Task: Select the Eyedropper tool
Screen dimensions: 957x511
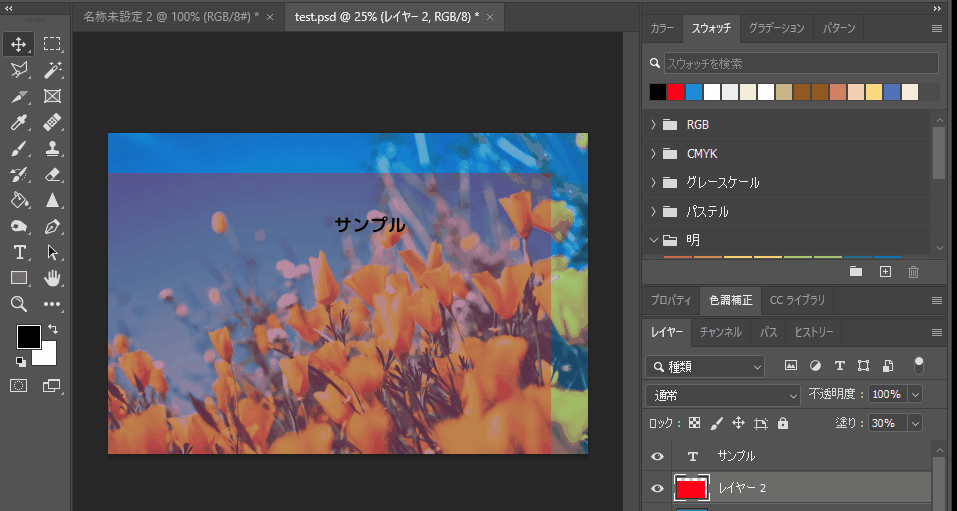Action: click(18, 123)
